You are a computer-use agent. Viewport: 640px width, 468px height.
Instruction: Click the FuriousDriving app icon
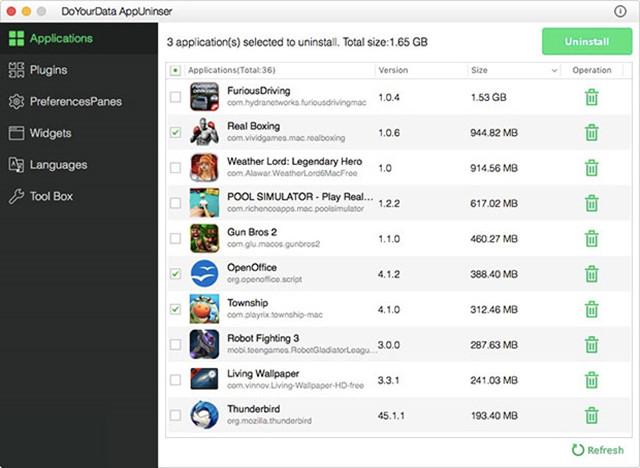coord(204,97)
